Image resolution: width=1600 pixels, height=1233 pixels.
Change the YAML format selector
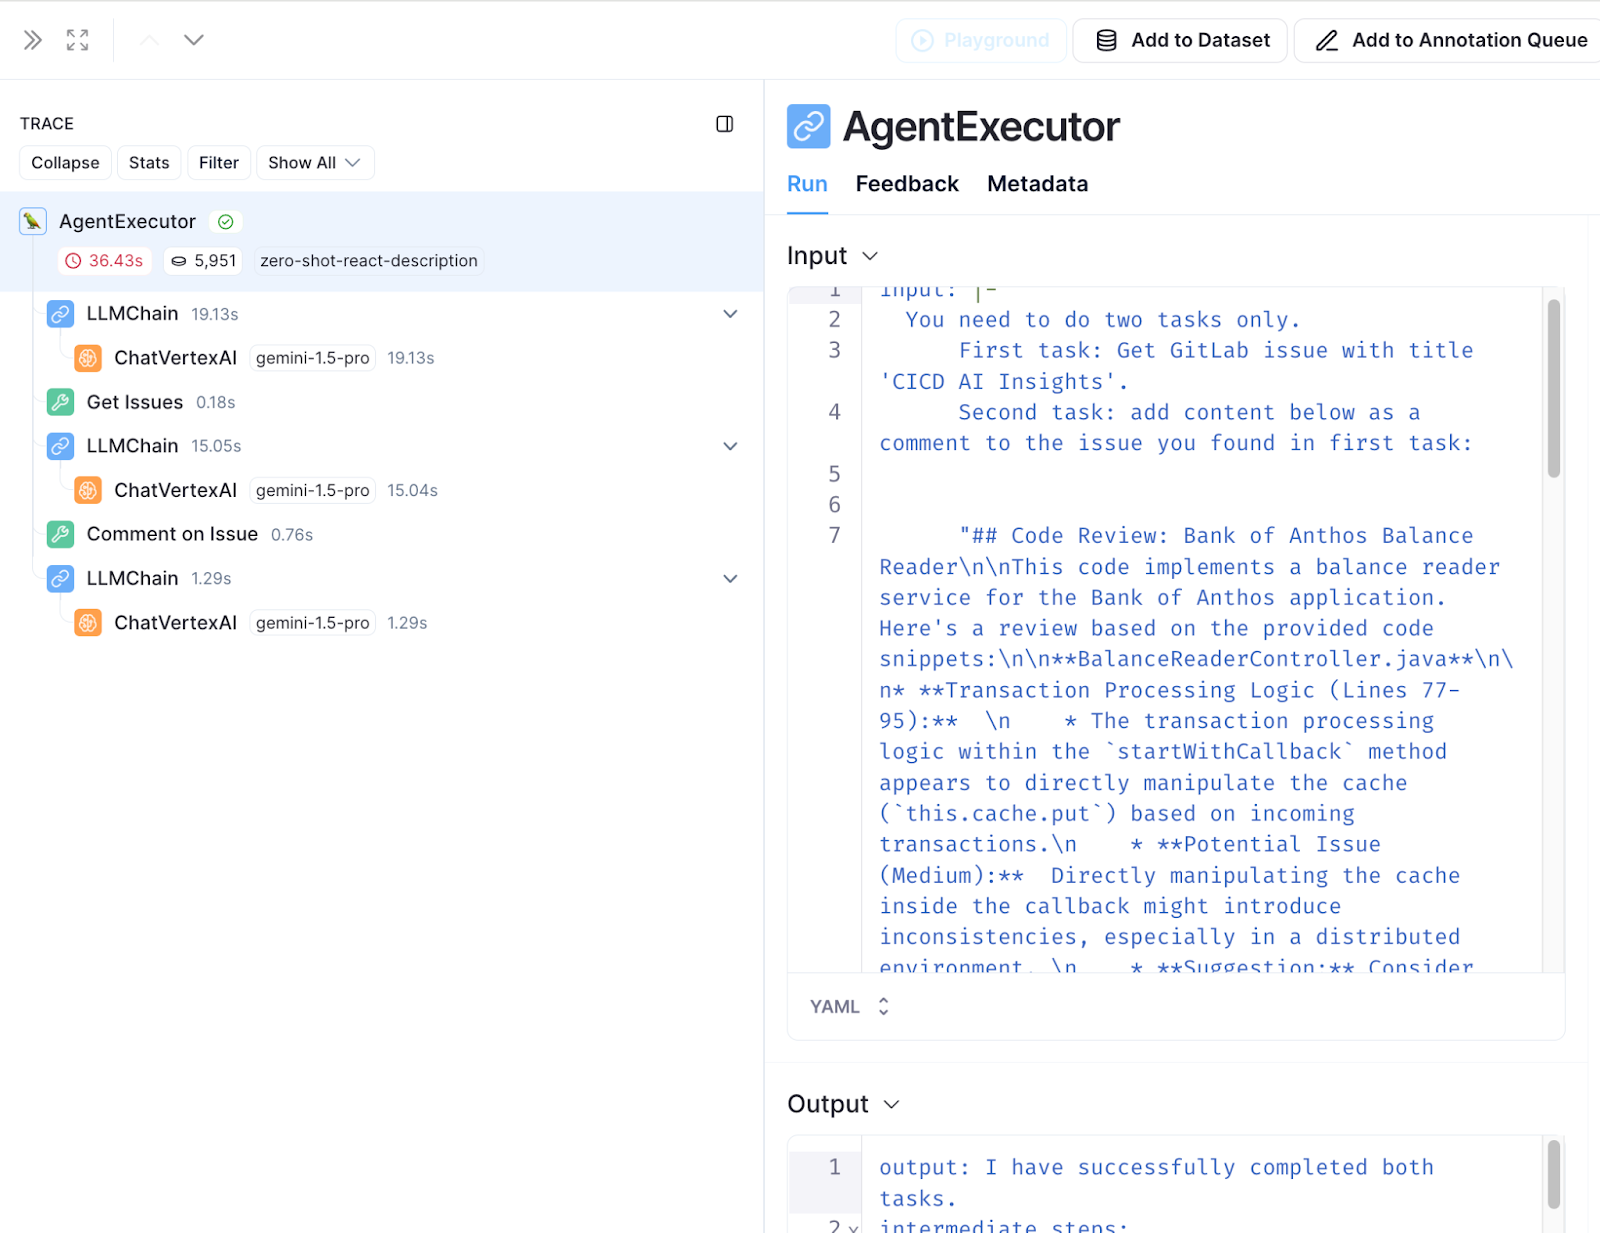click(849, 1006)
